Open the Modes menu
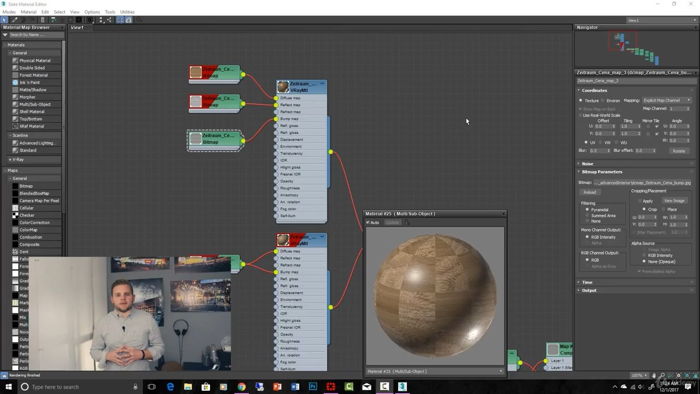This screenshot has height=394, width=700. tap(9, 12)
